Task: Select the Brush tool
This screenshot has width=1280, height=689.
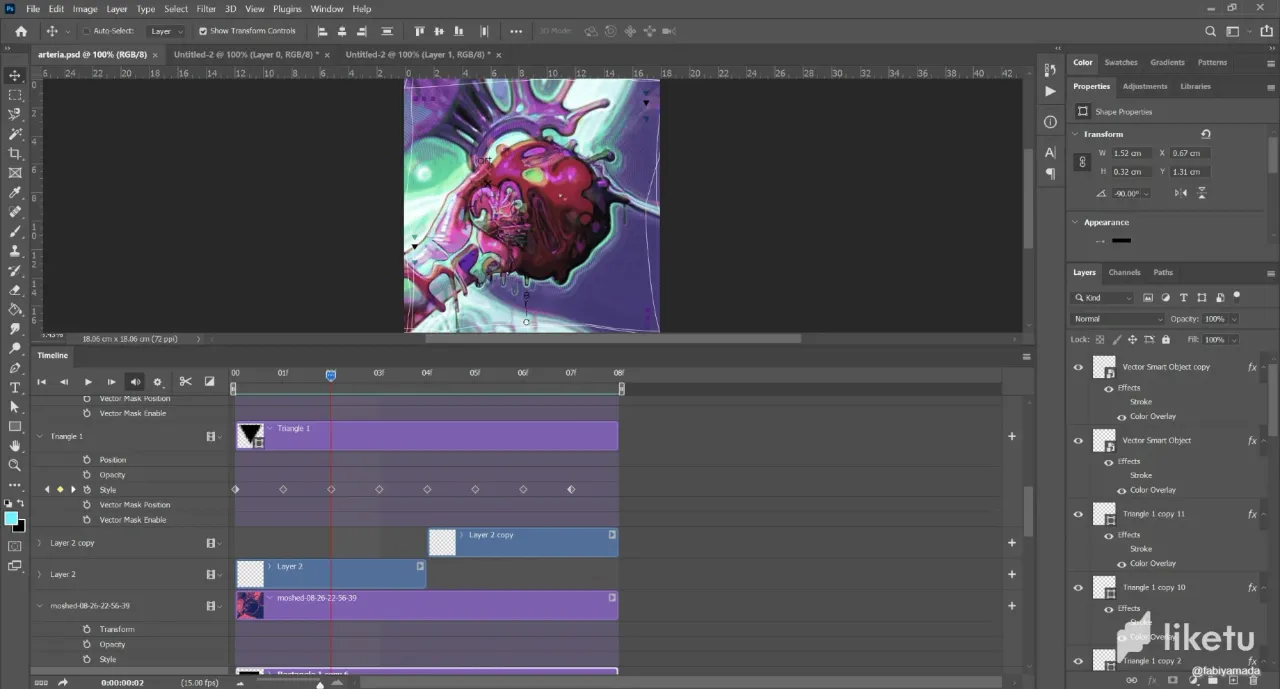Action: click(x=15, y=231)
